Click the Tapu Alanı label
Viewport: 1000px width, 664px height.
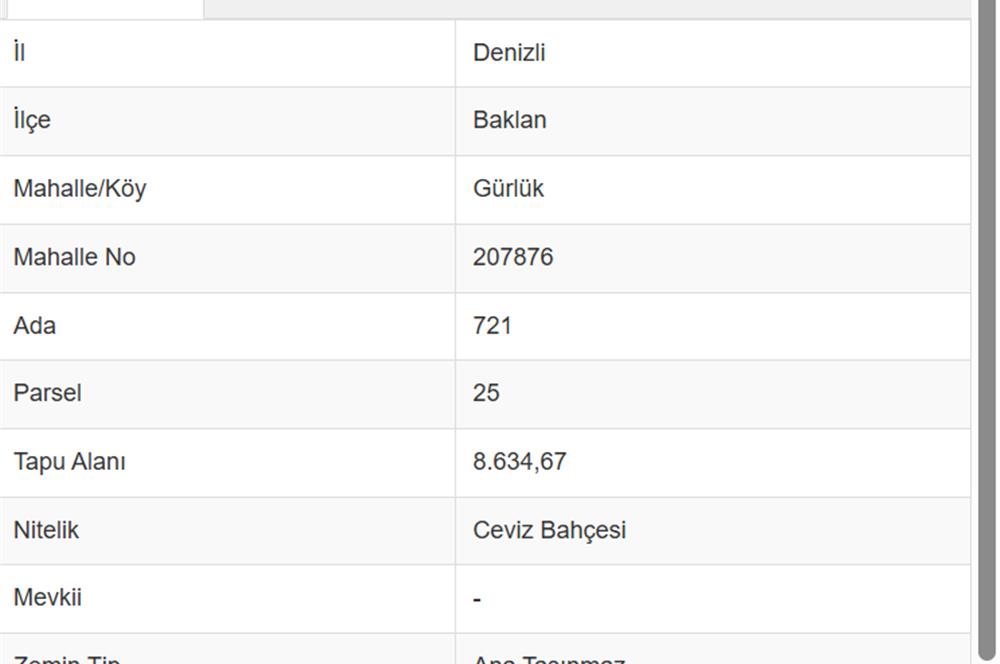point(69,462)
